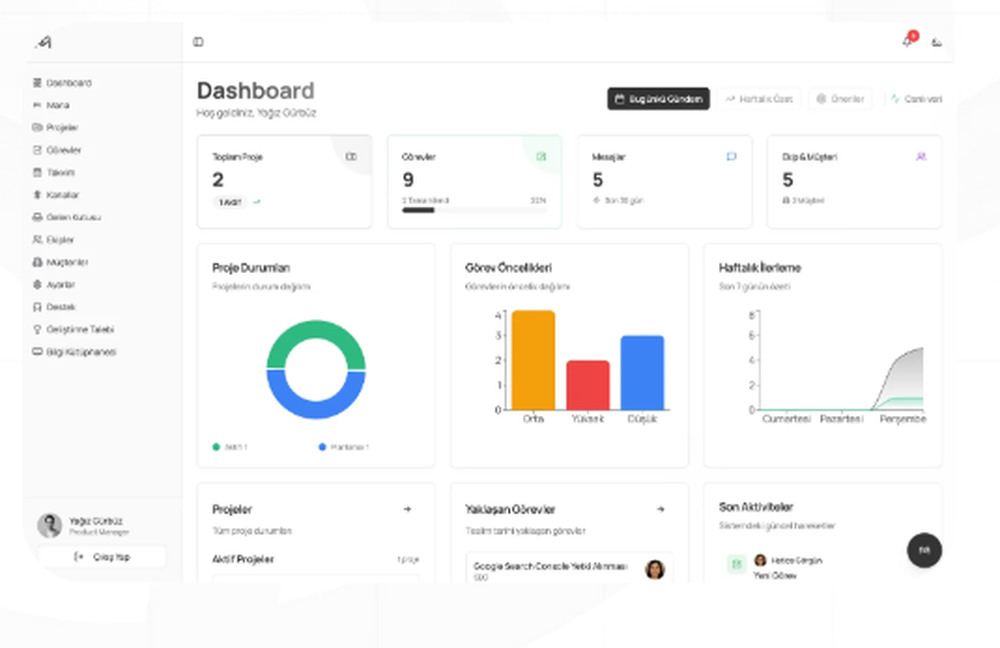Open the Yağız Gürbüz profile avatar
The width and height of the screenshot is (1000, 648).
(49, 525)
